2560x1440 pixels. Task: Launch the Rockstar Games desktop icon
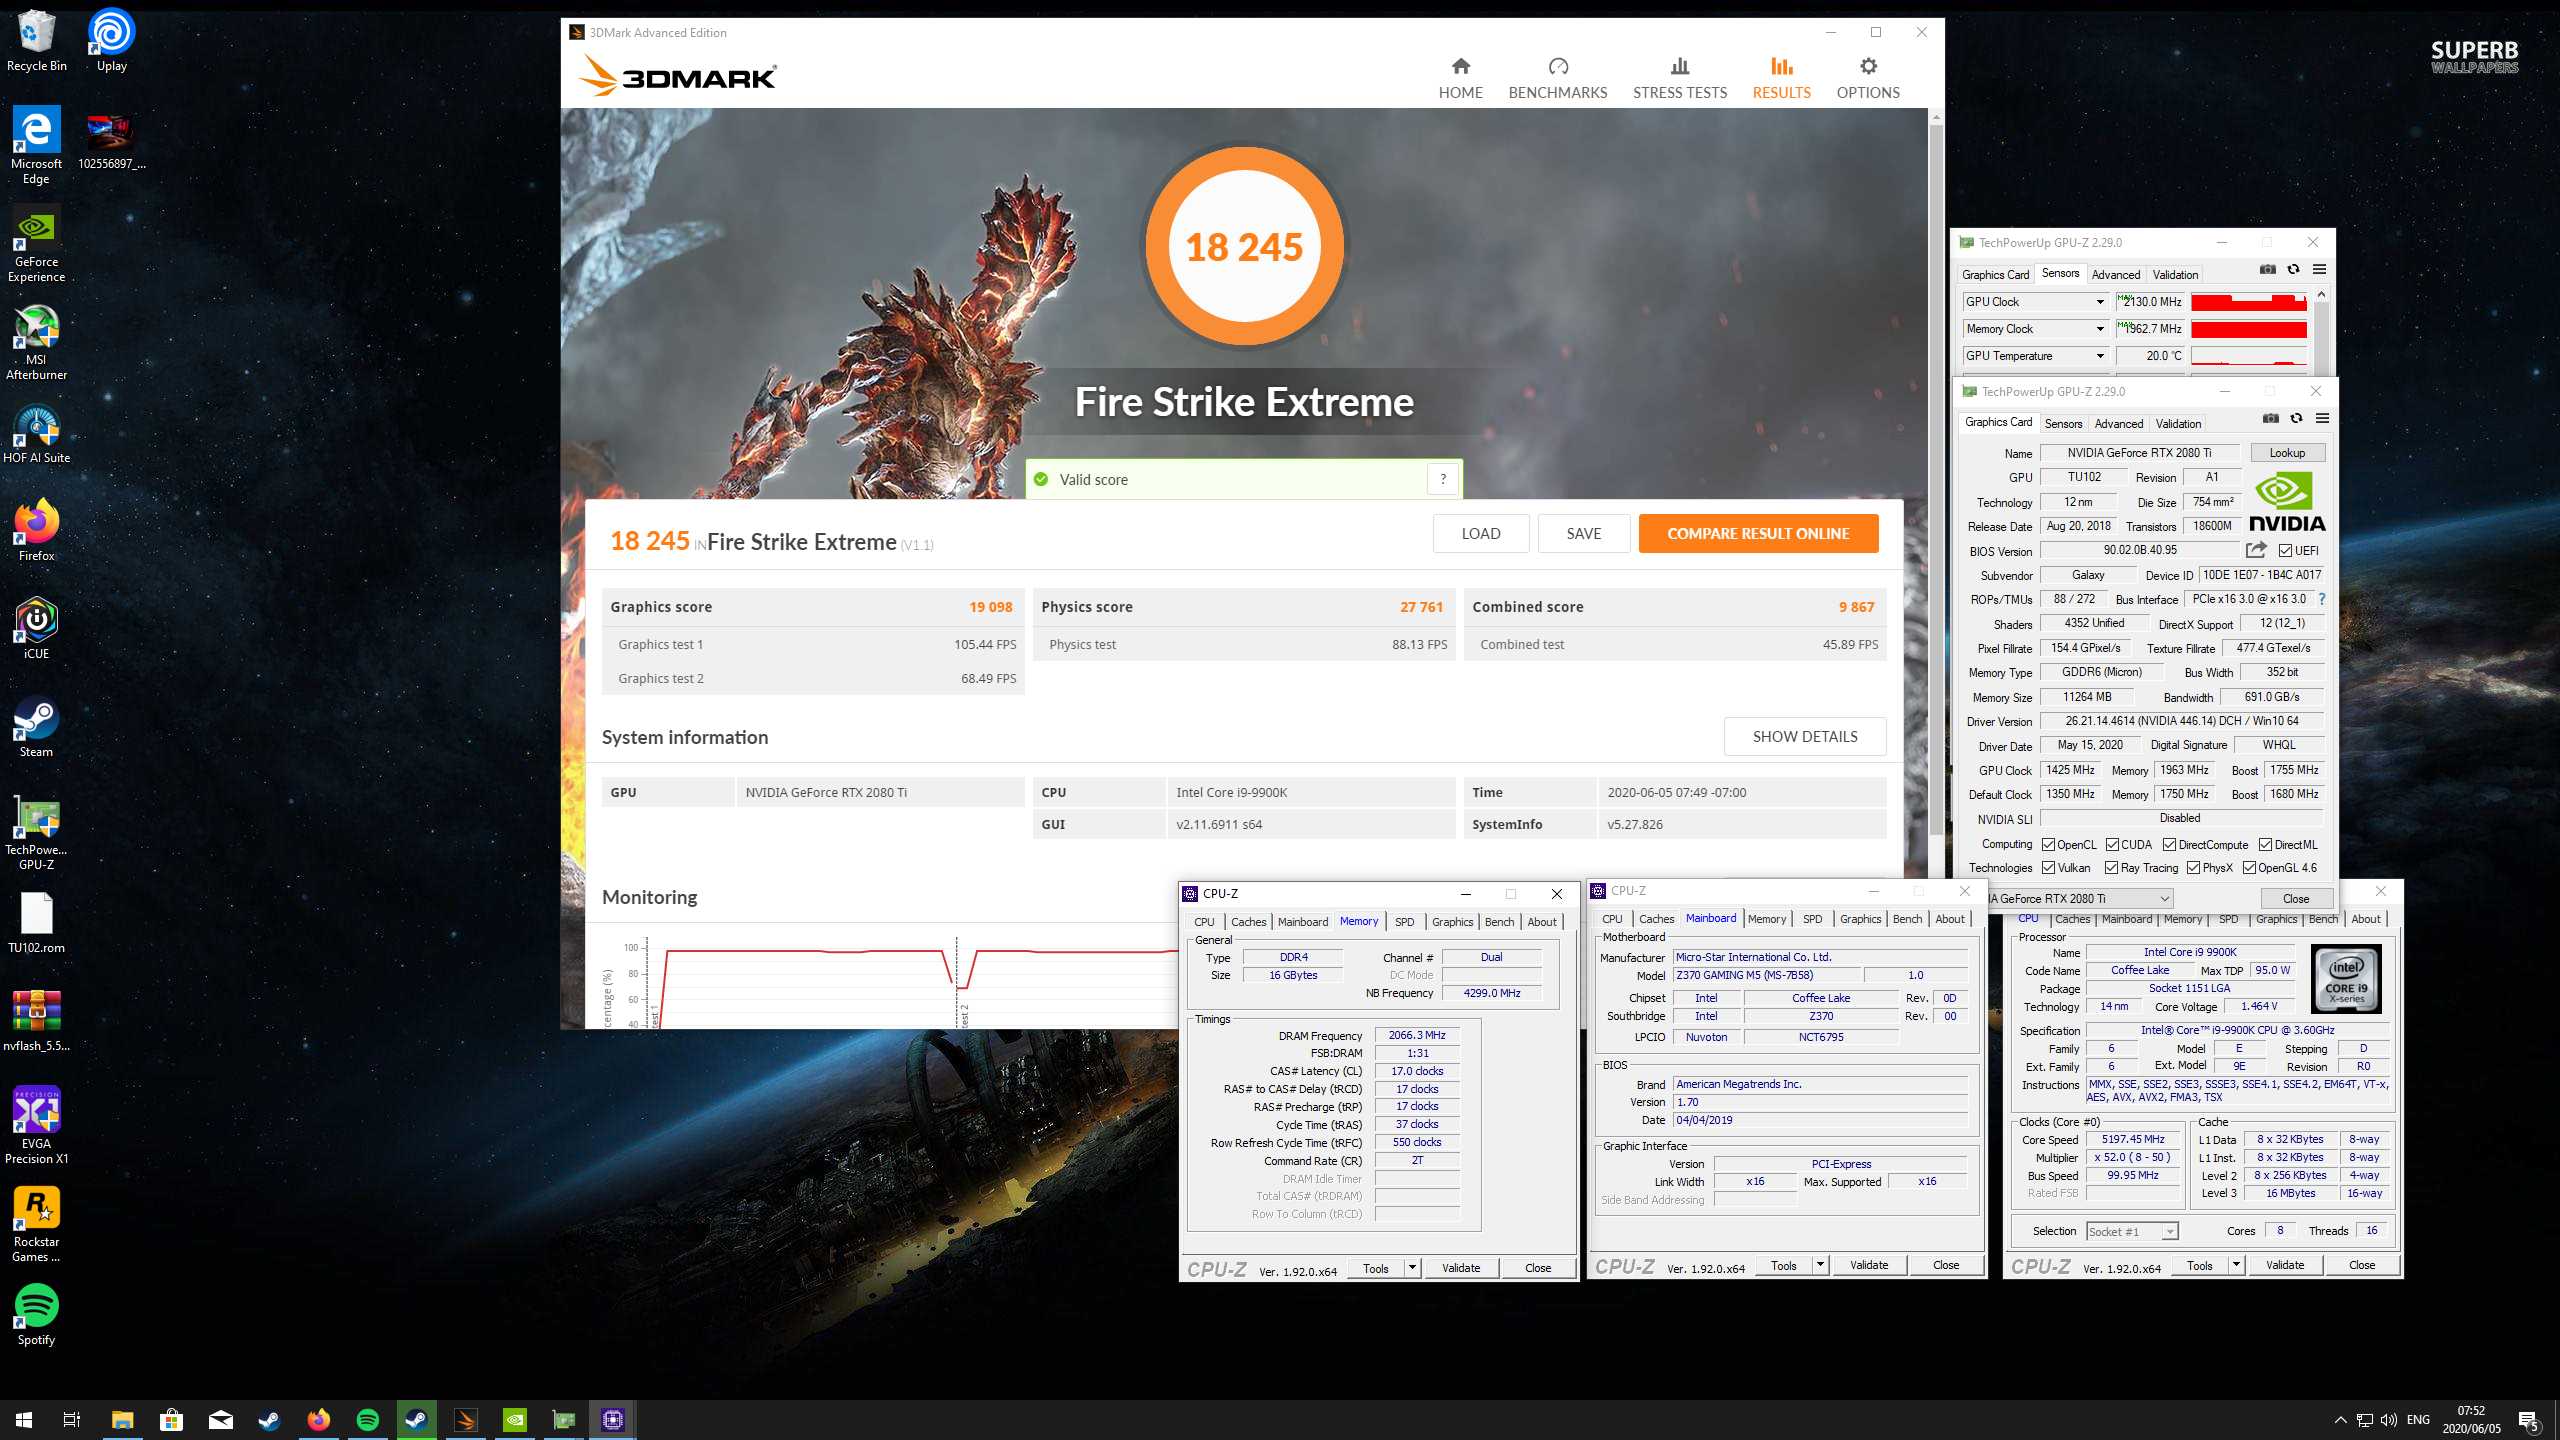[x=36, y=1224]
